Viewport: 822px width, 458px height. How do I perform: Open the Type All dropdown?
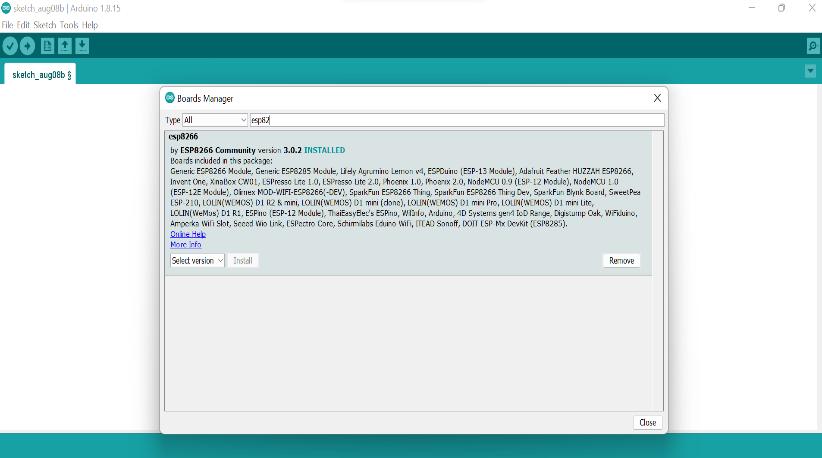tap(215, 120)
